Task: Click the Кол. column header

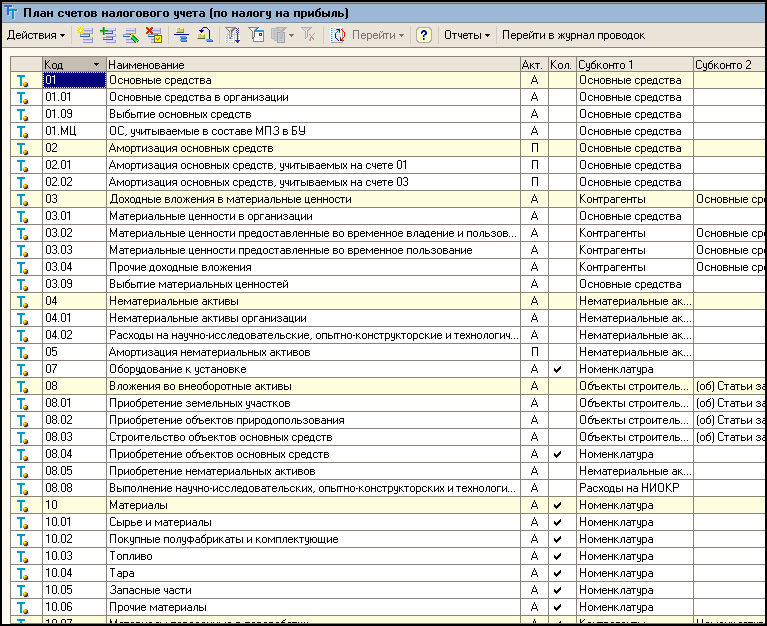Action: [562, 65]
